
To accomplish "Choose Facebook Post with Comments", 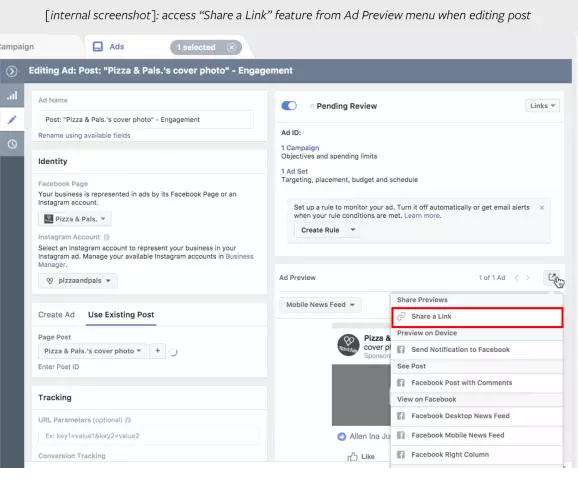I will click(477, 383).
